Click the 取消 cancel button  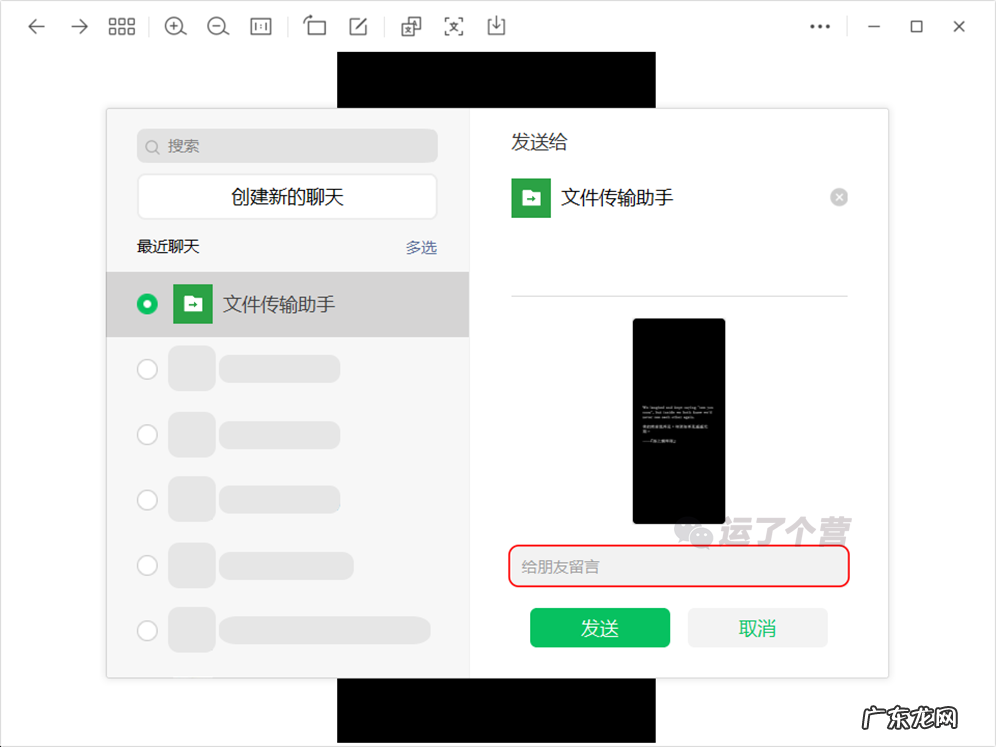pyautogui.click(x=757, y=627)
